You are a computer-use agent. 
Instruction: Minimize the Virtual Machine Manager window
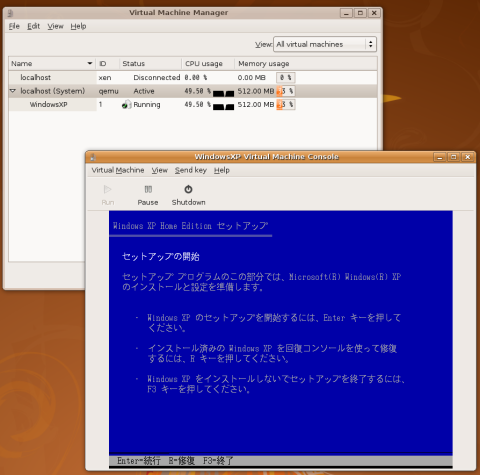click(x=346, y=13)
